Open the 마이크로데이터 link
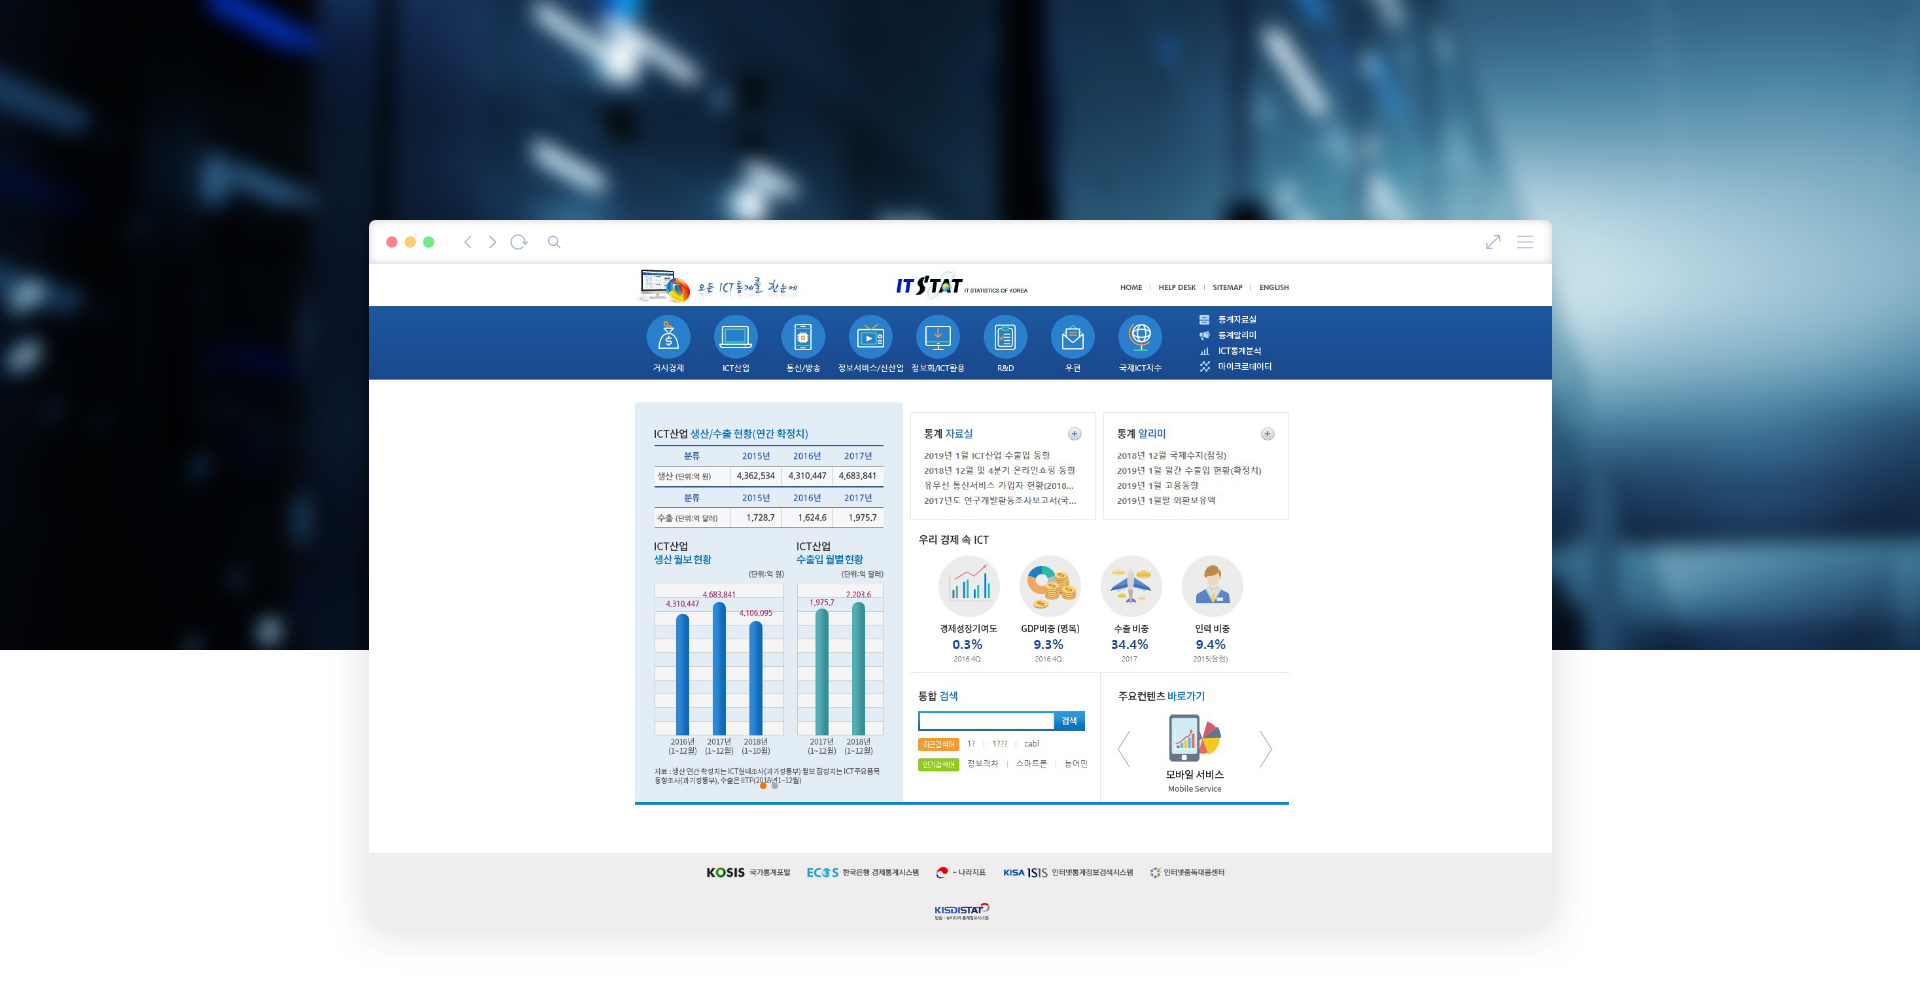This screenshot has height=990, width=1920. click(1244, 367)
